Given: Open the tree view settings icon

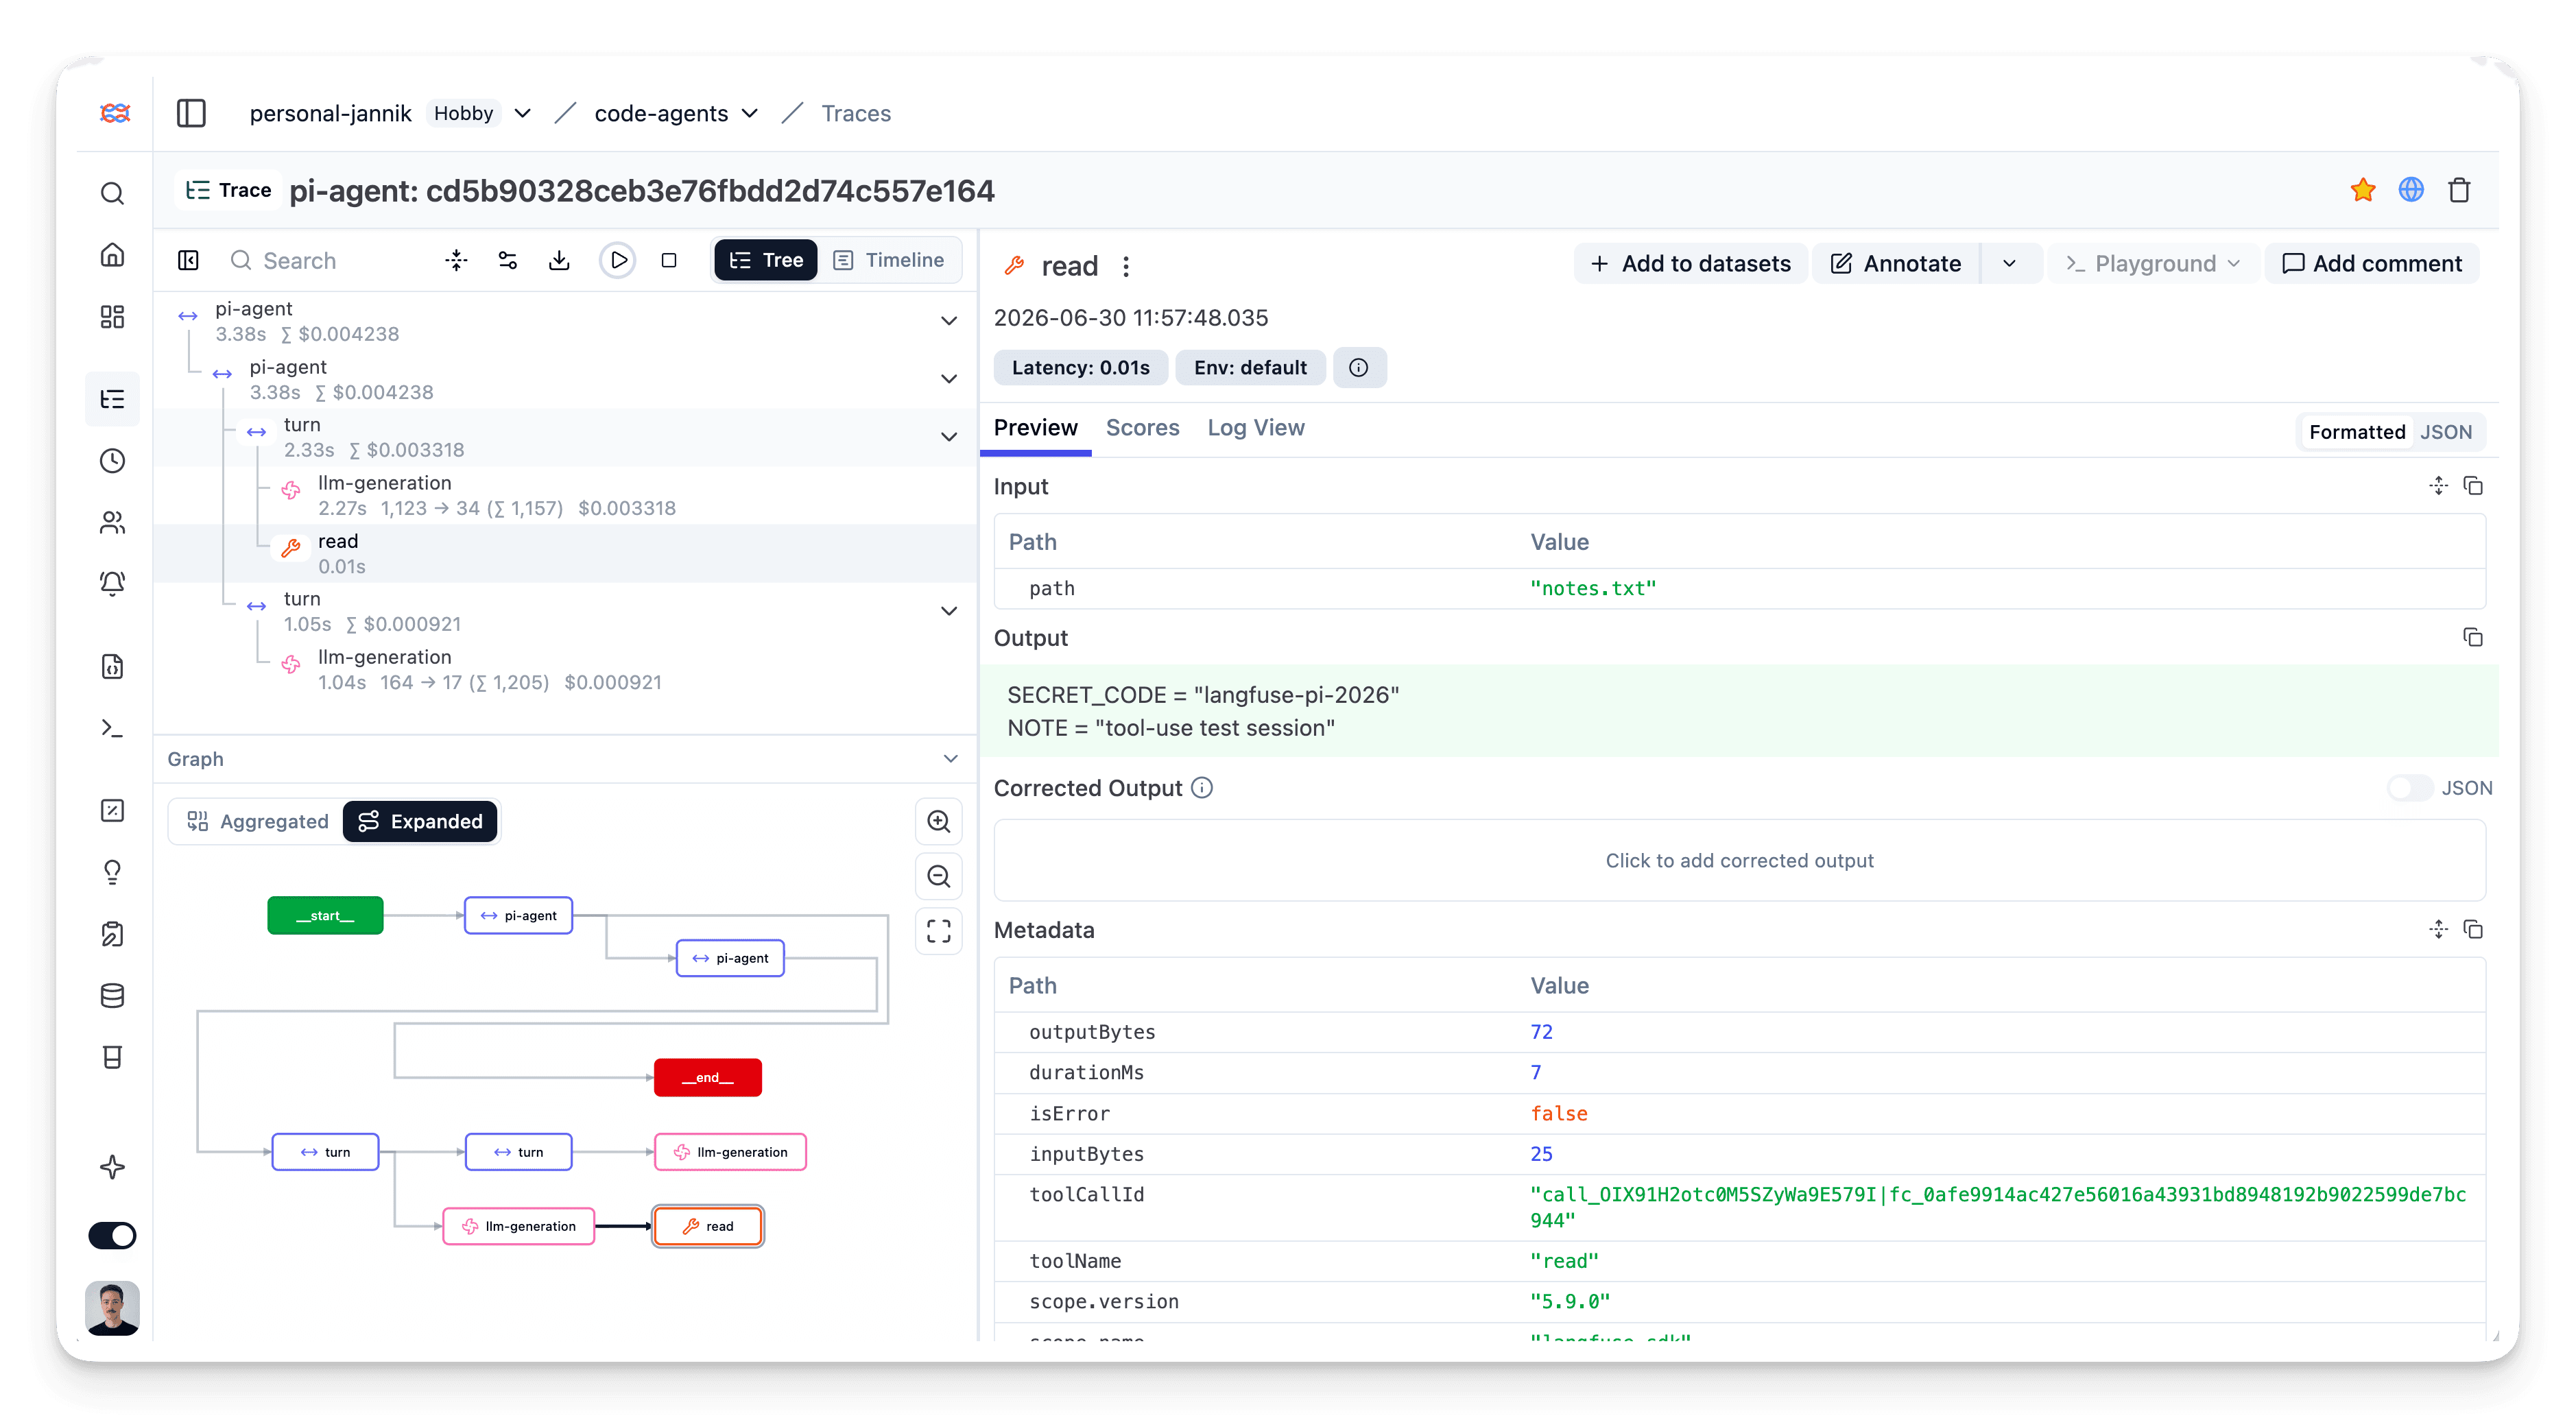Looking at the screenshot, I should pyautogui.click(x=508, y=260).
